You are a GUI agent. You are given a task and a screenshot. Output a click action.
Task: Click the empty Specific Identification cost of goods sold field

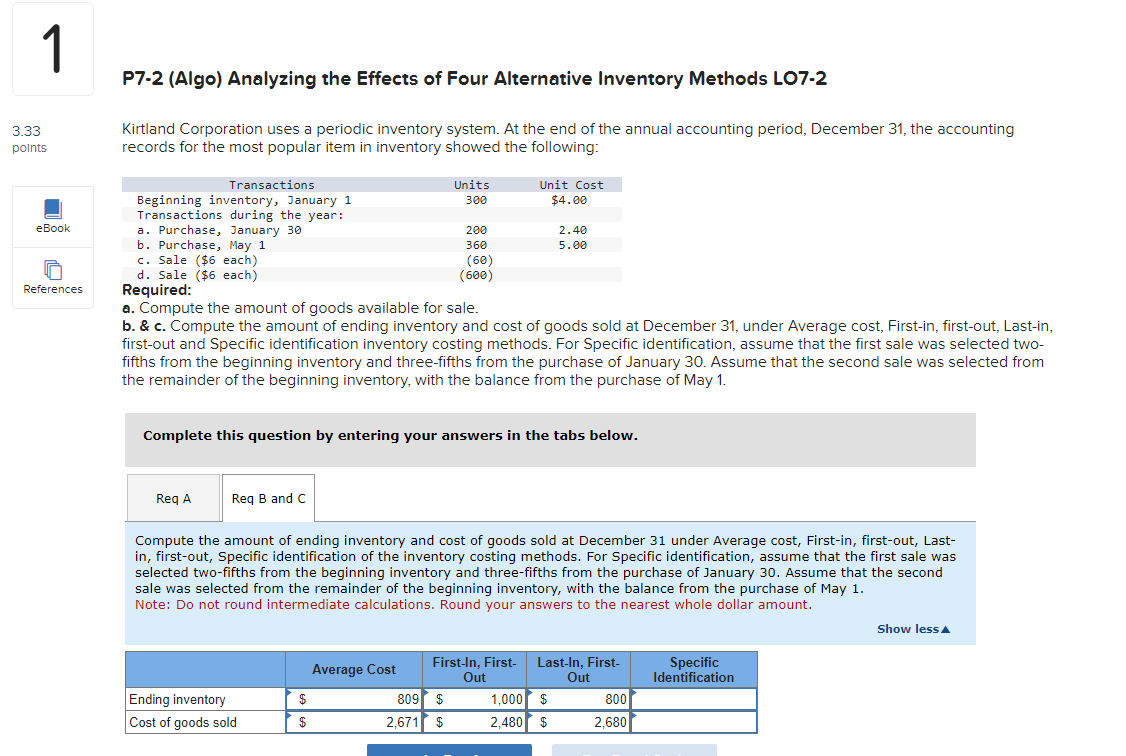694,721
